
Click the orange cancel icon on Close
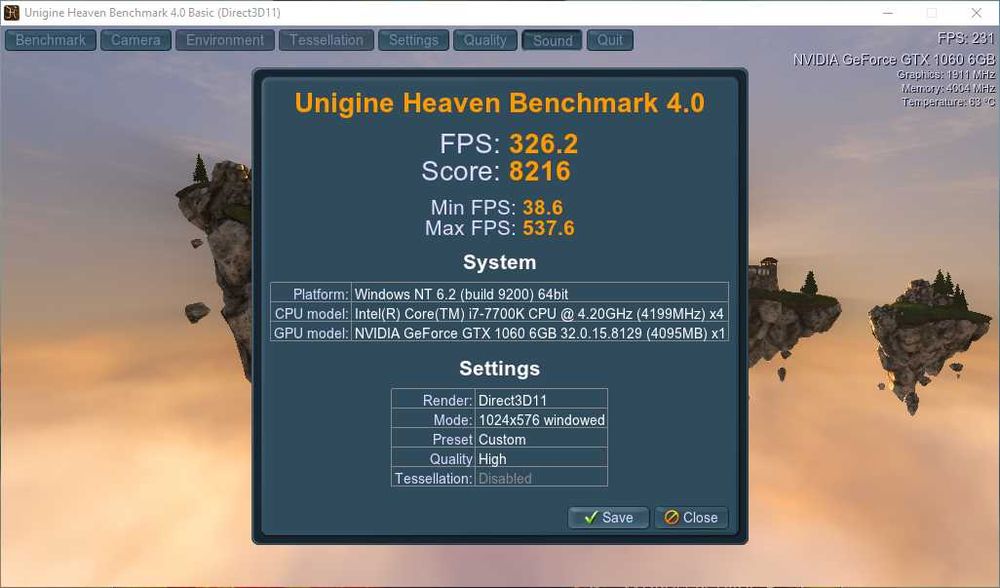click(671, 517)
